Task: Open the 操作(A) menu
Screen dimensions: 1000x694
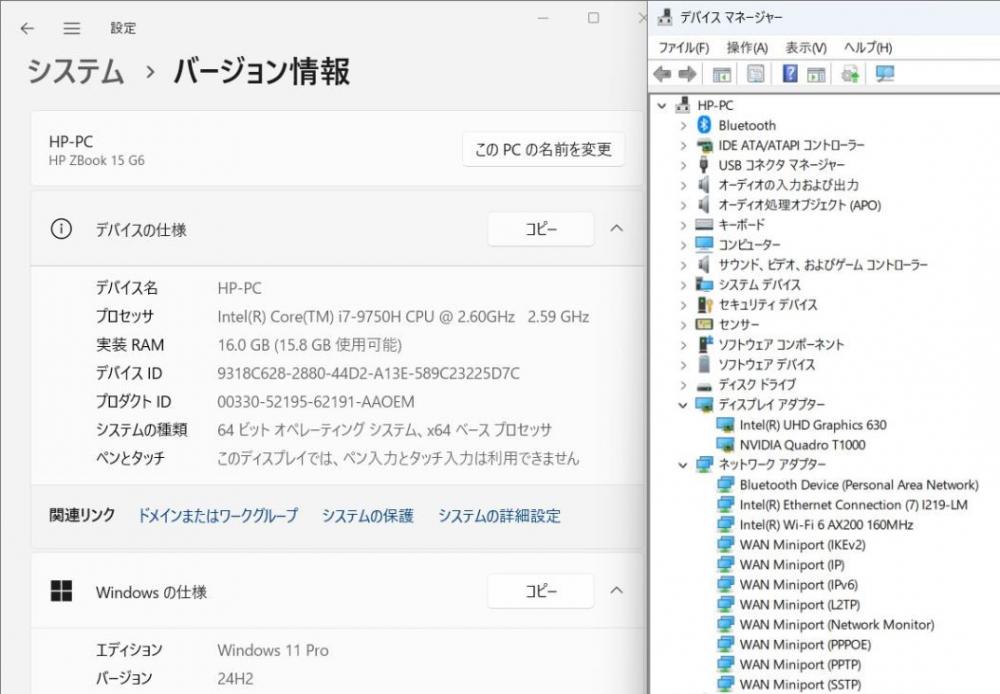Action: 747,47
